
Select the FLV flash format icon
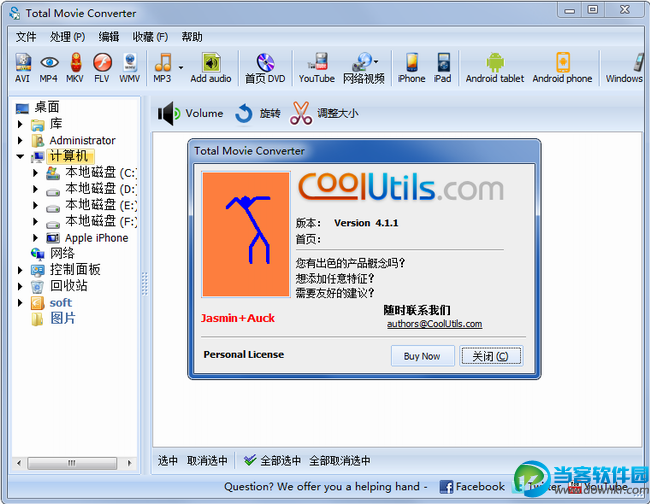tap(102, 63)
